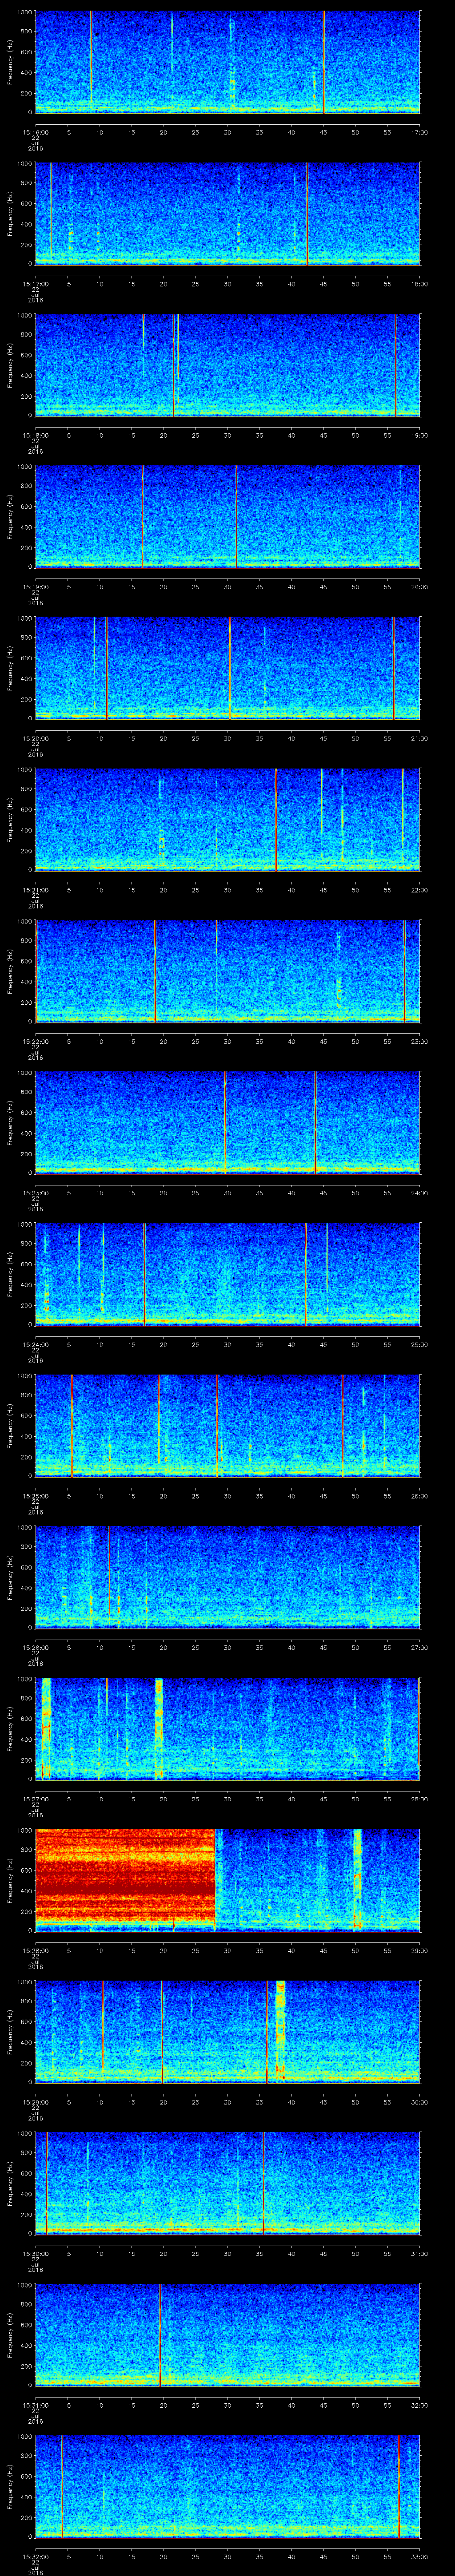Open the spectrogram panel starting at 15:30:00
The image size is (455, 2576).
(228, 2183)
